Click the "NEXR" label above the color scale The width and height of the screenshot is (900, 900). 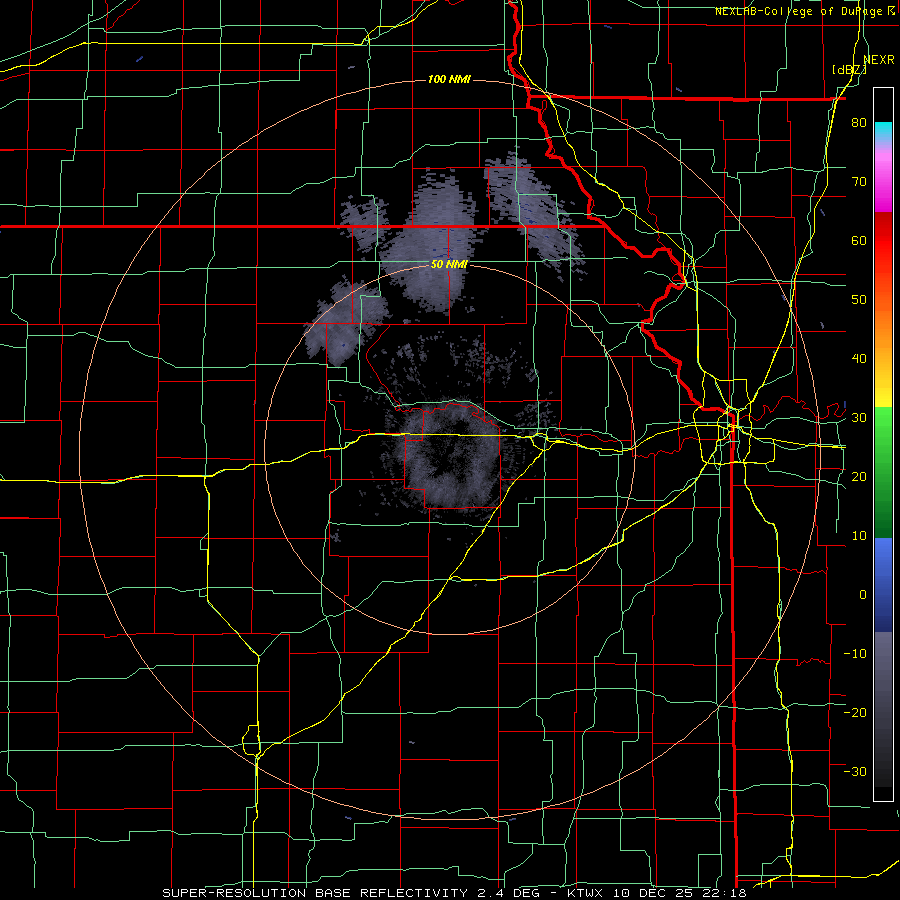click(879, 60)
